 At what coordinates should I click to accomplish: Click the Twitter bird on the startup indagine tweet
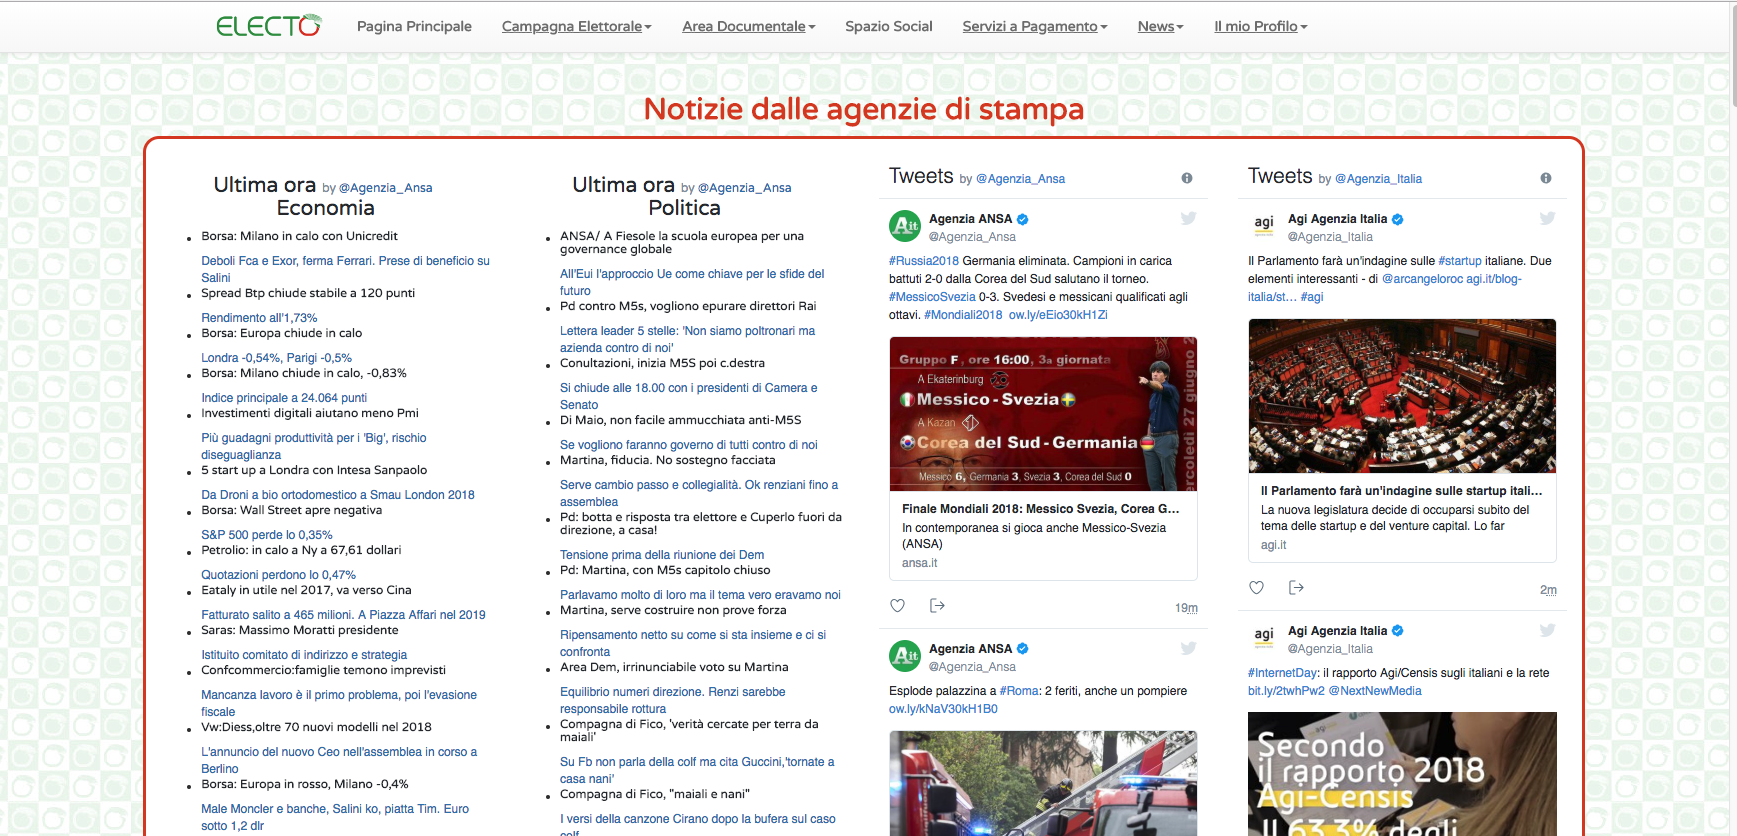1547,218
